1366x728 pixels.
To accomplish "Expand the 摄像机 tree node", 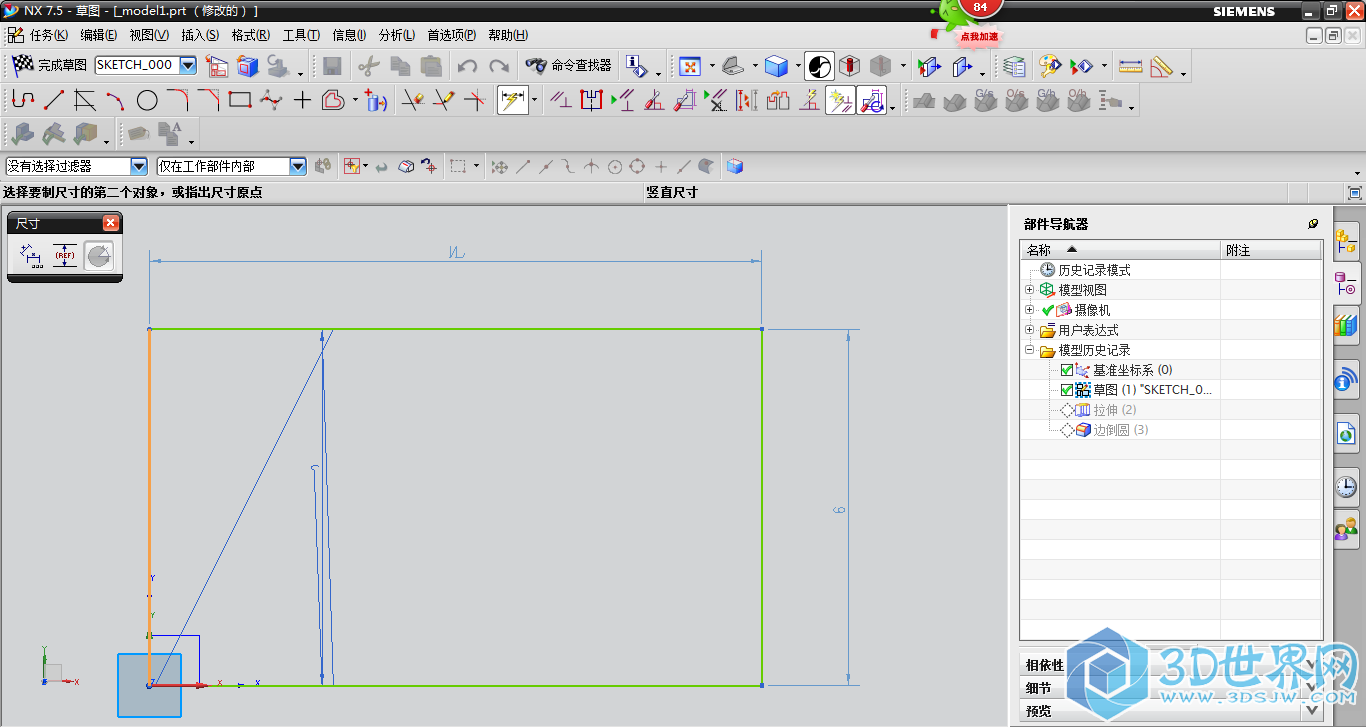I will click(1029, 310).
